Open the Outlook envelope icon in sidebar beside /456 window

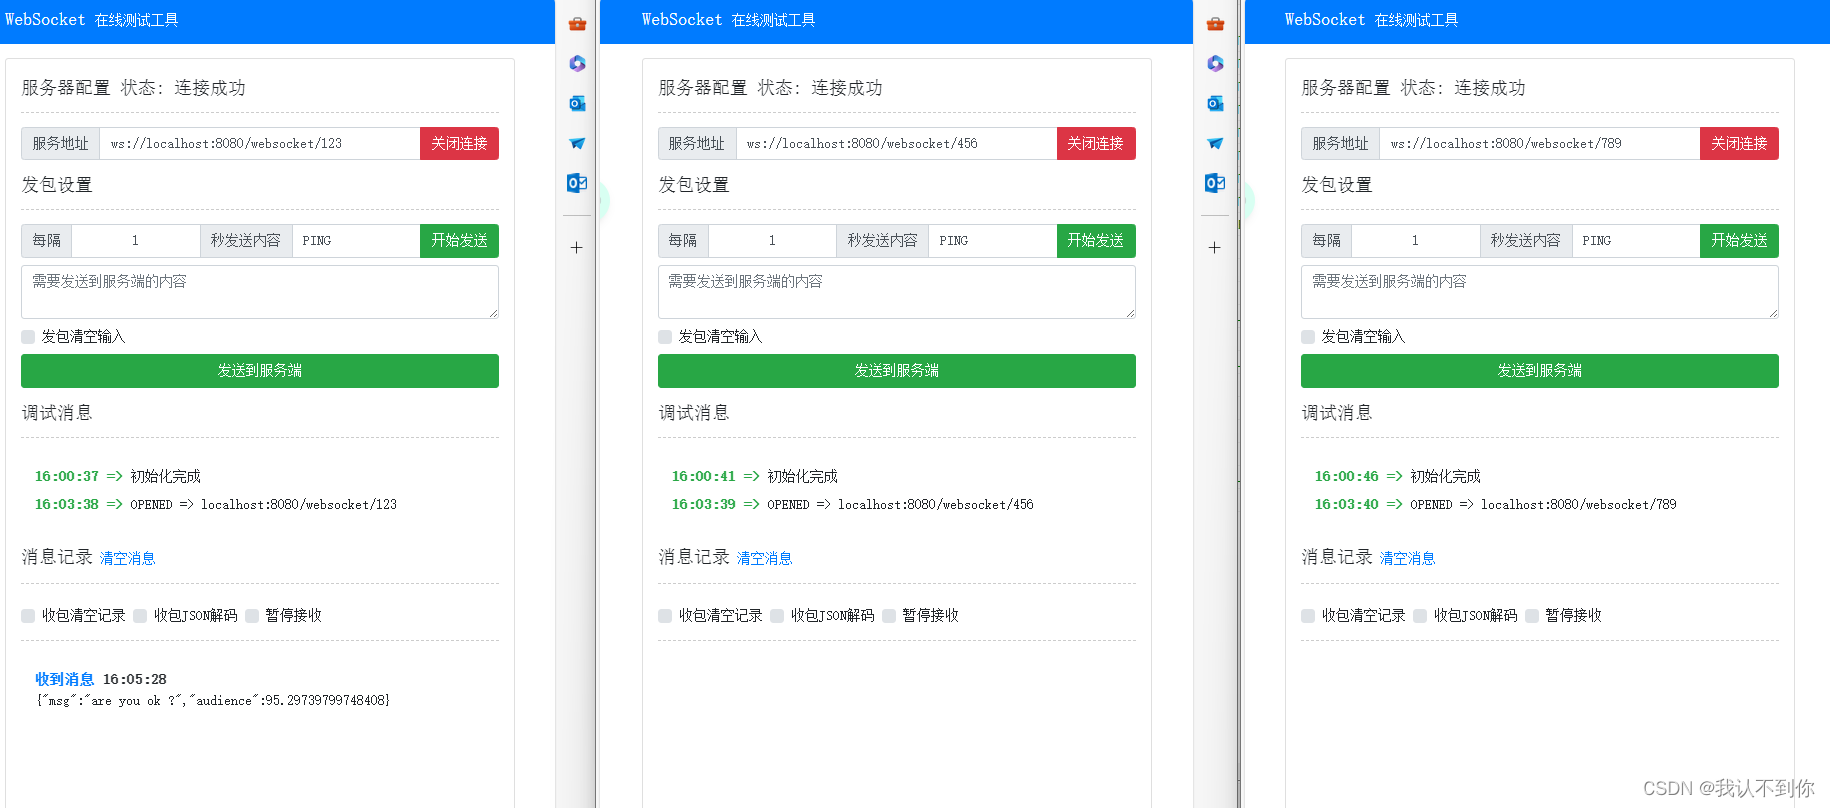1215,103
